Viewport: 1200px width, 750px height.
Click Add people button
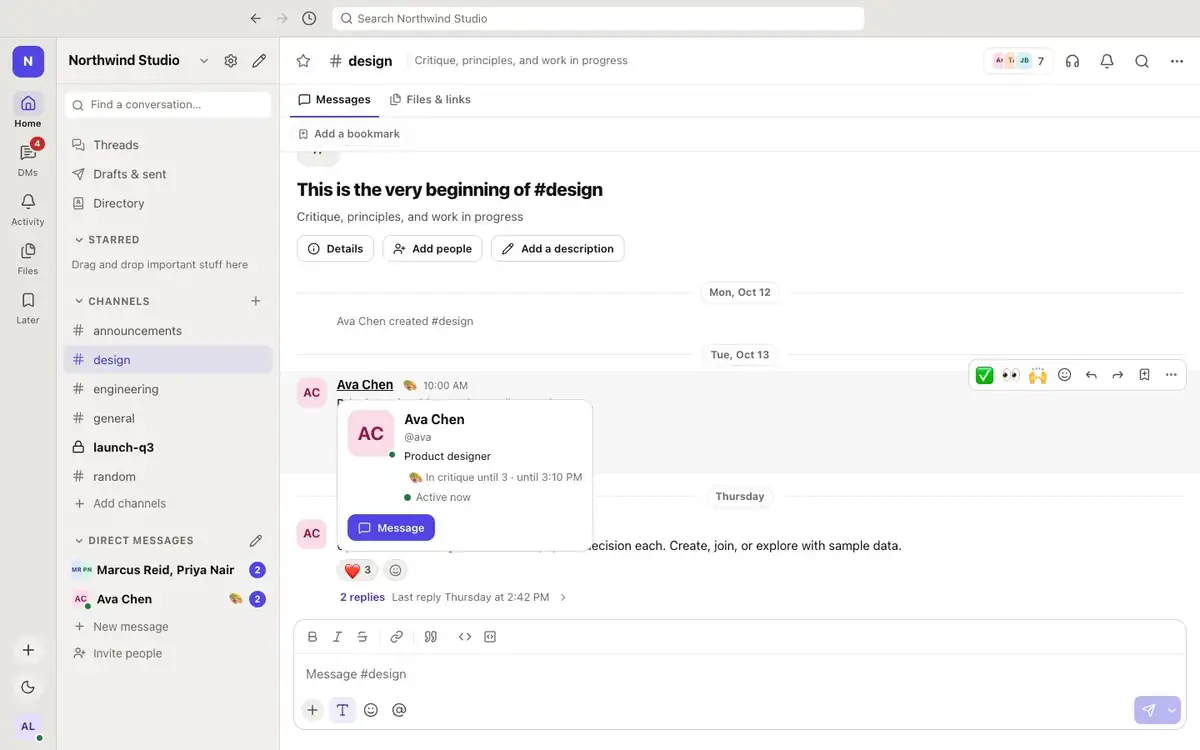click(432, 249)
